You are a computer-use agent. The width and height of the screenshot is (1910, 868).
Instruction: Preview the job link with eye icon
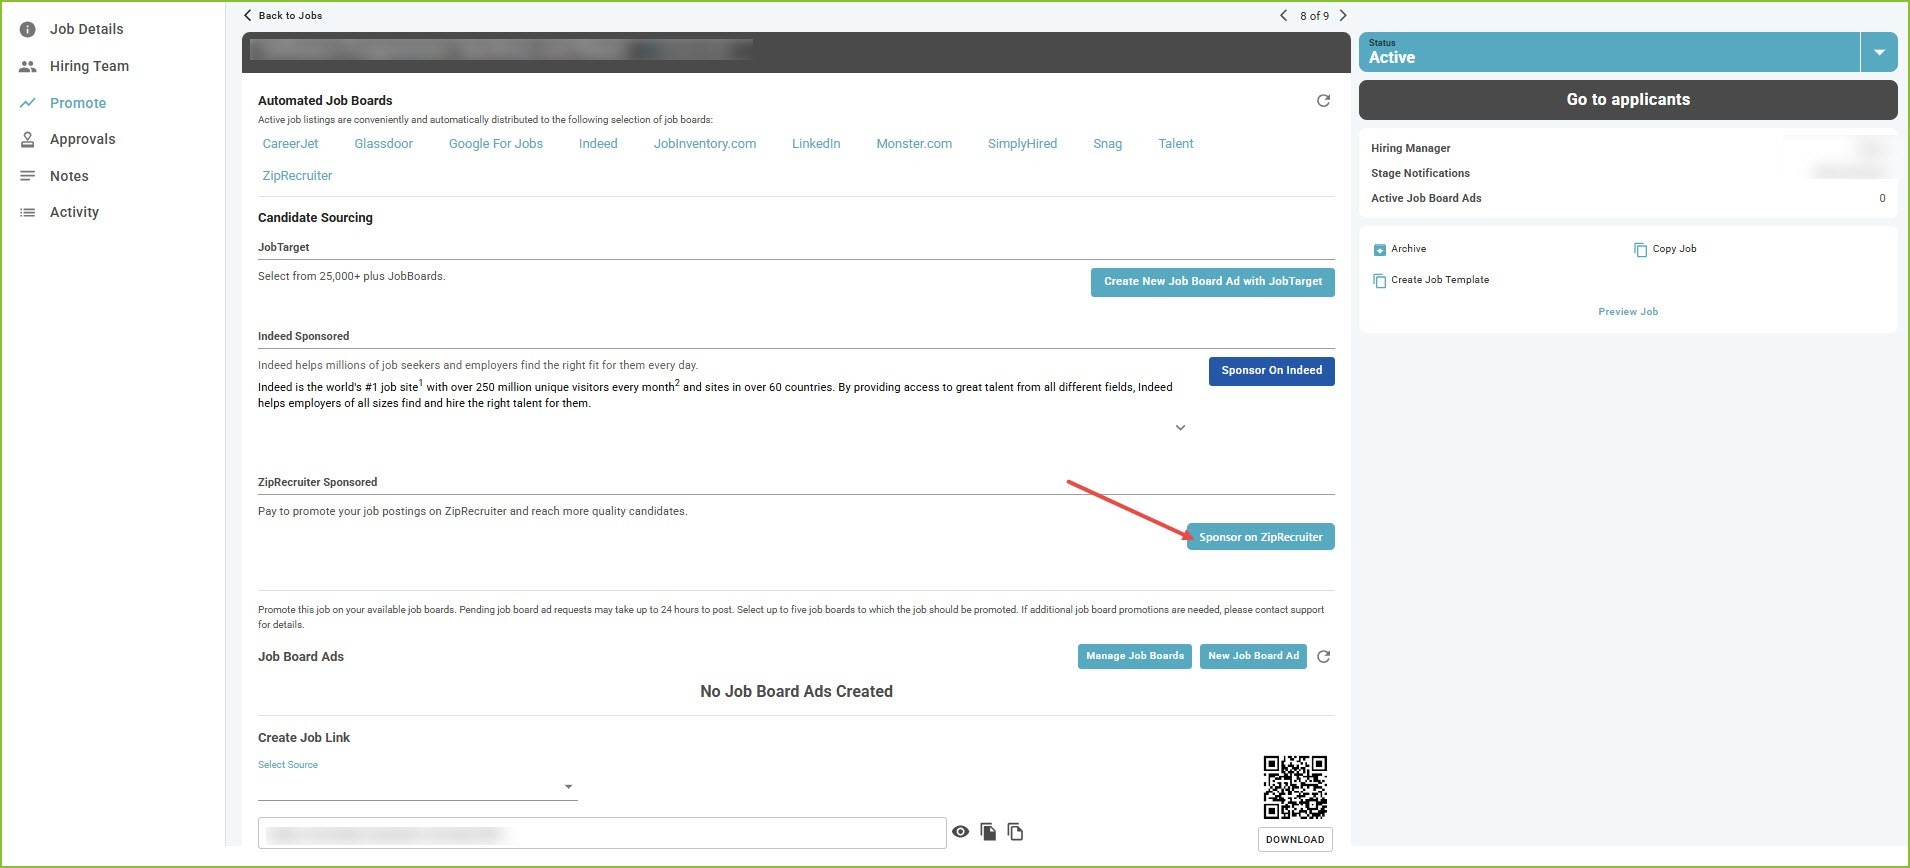960,832
